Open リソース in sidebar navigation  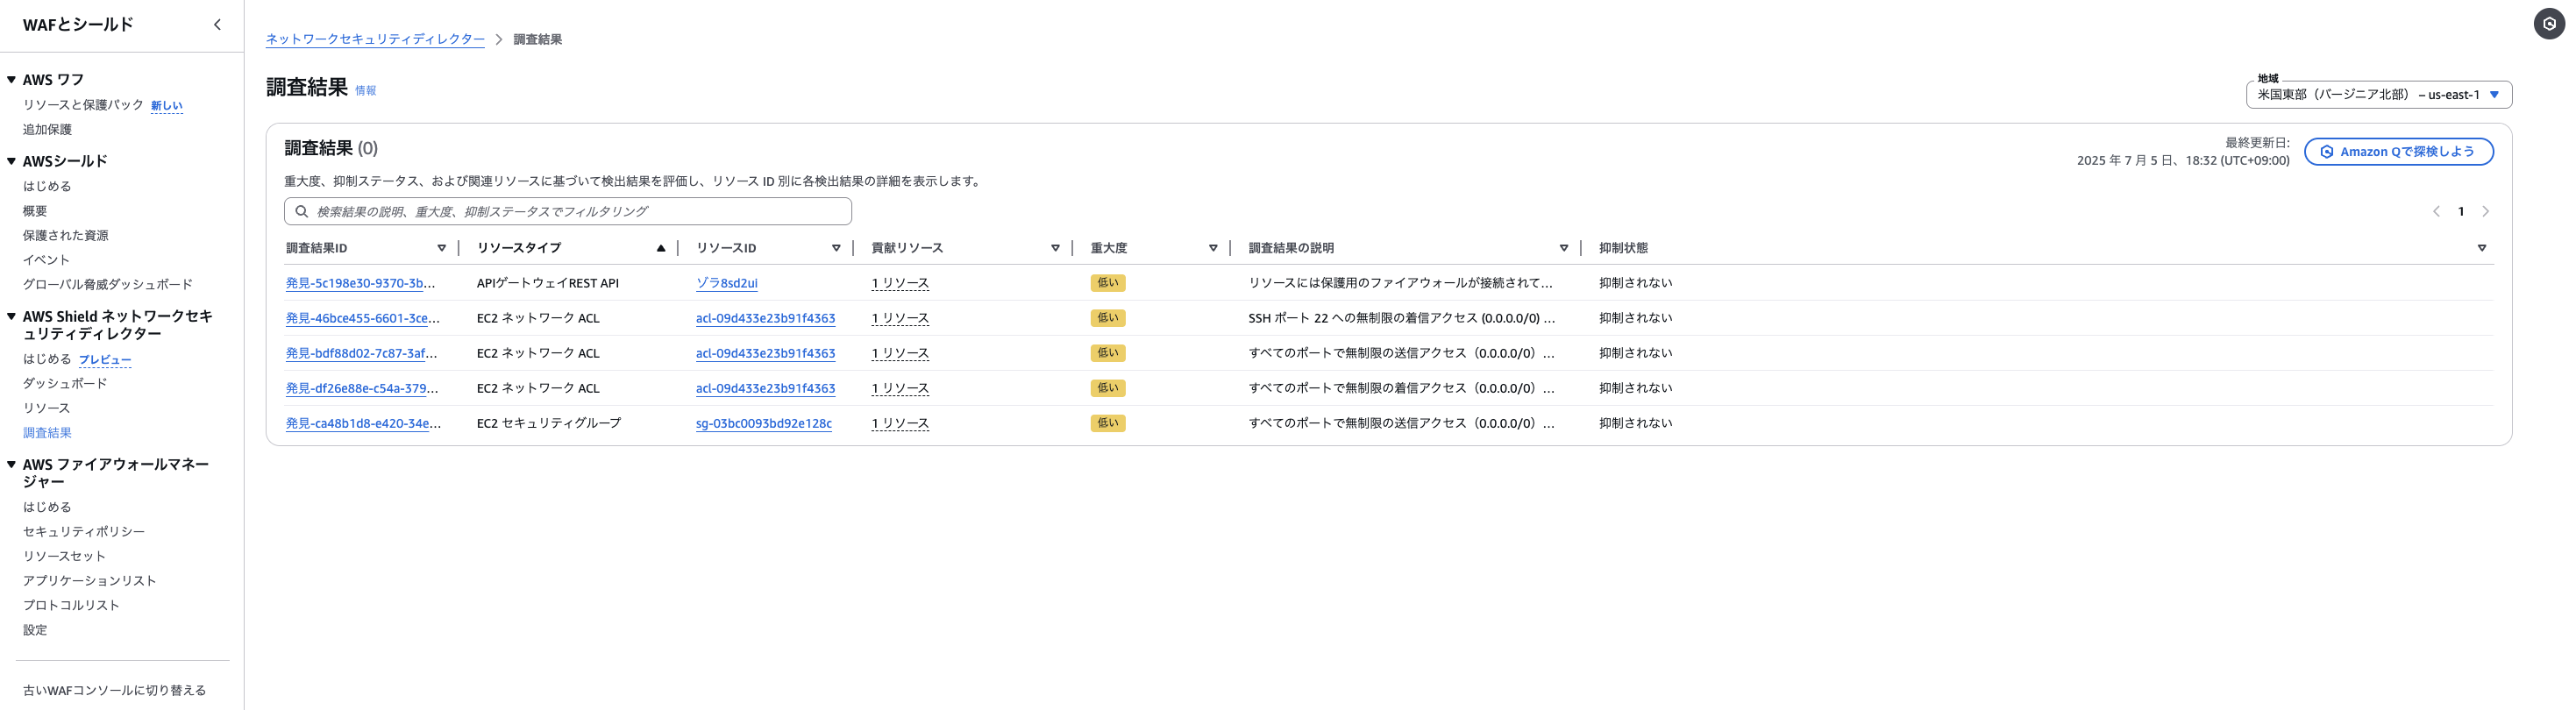[x=46, y=408]
